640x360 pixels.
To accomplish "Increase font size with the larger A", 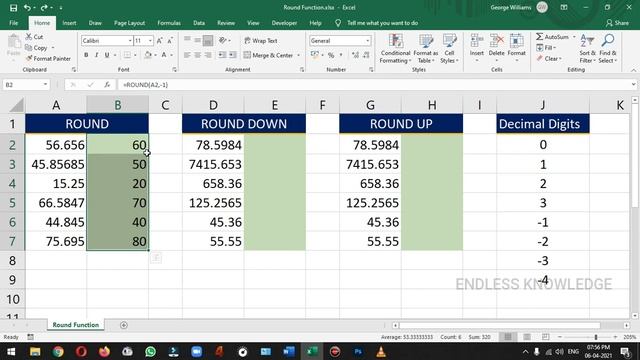I will click(x=160, y=40).
